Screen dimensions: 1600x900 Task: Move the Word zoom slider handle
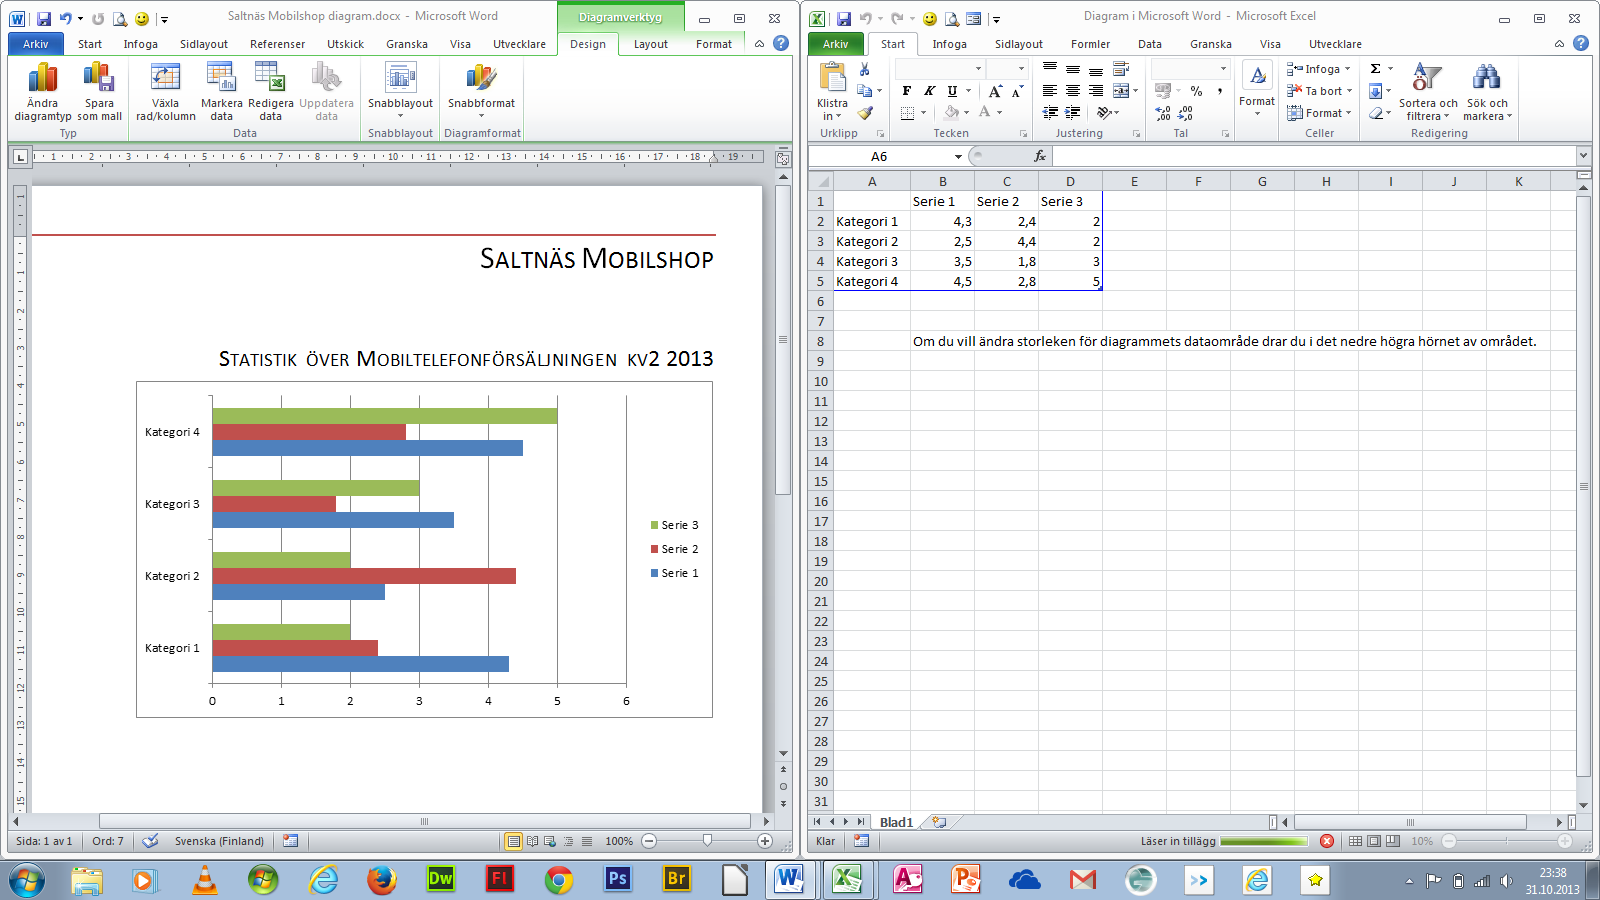coord(707,841)
